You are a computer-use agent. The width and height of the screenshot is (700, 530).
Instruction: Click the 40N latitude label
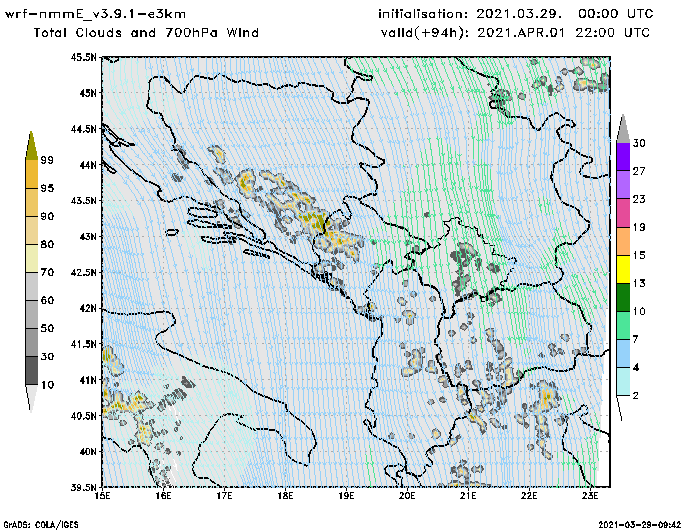pos(88,451)
